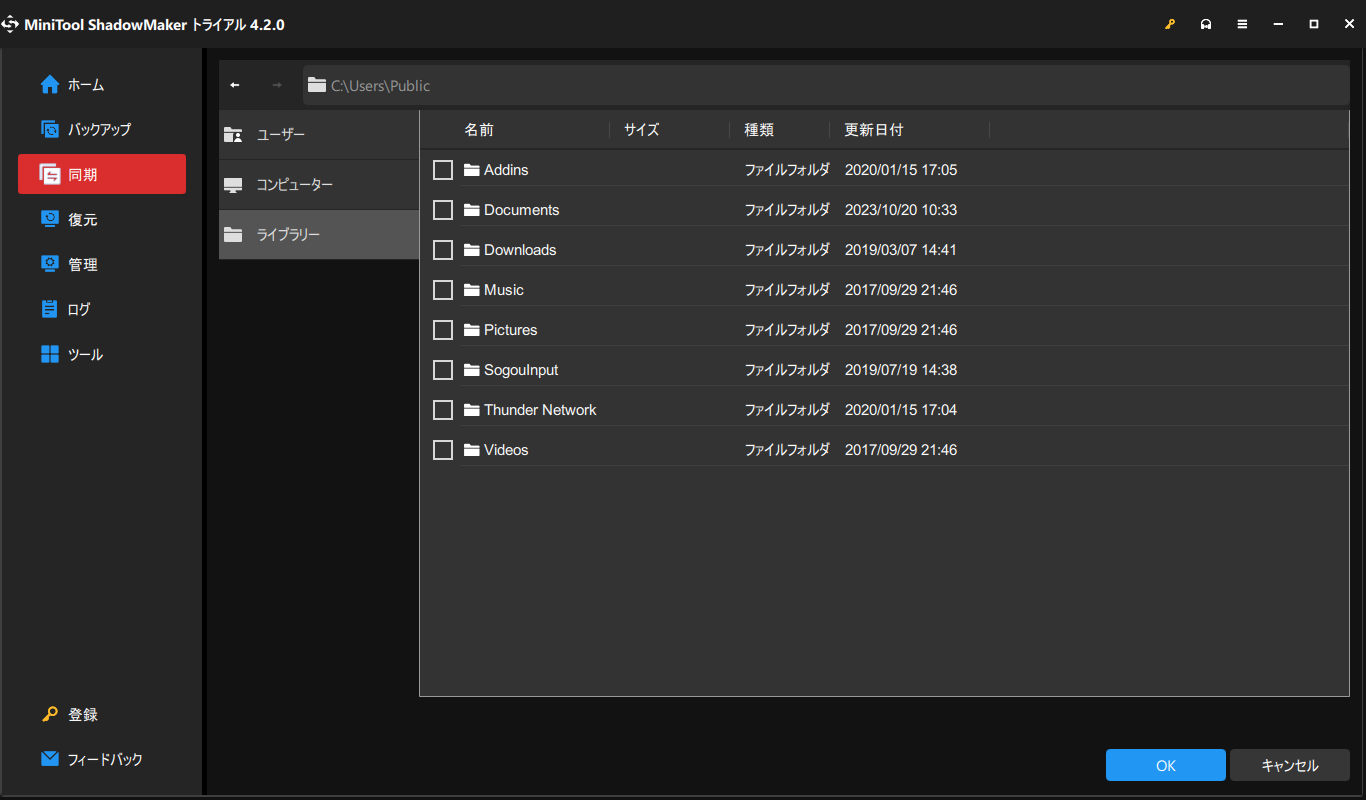
Task: Check the Thunder Network folder checkbox
Action: 443,410
